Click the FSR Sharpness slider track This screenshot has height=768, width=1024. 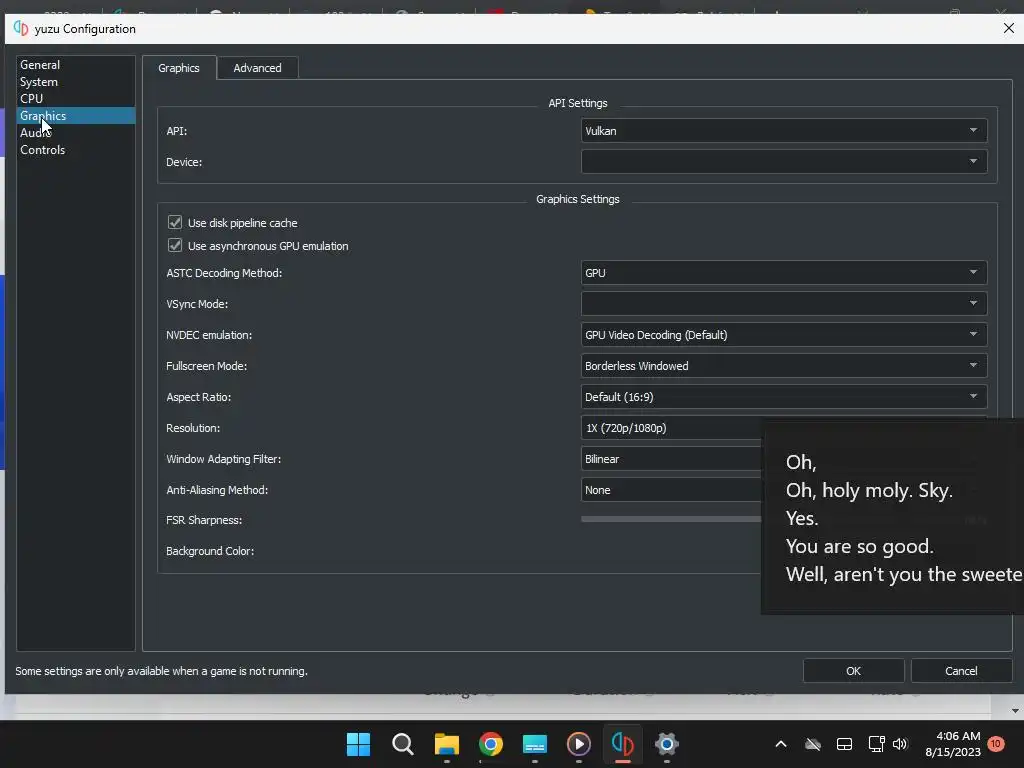[671, 520]
